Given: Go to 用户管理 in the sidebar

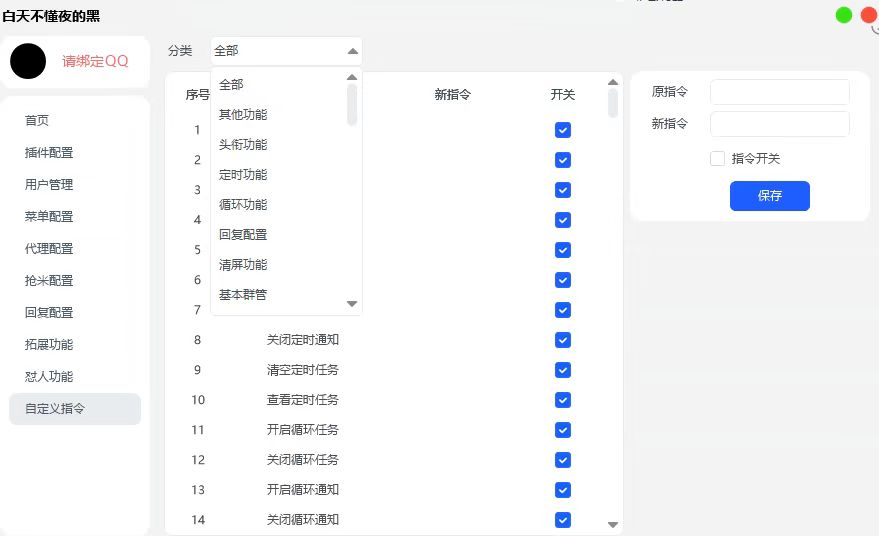Looking at the screenshot, I should click(49, 185).
